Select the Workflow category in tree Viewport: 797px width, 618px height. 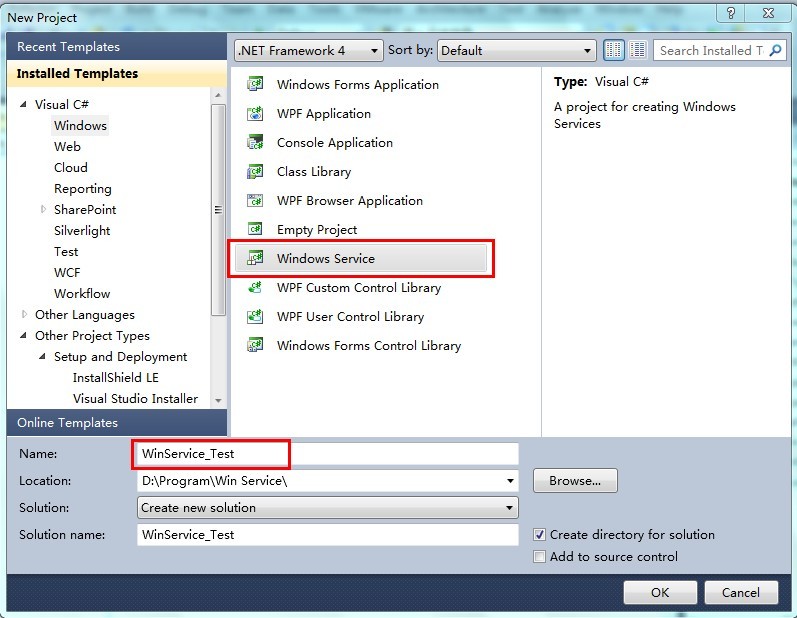tap(82, 293)
